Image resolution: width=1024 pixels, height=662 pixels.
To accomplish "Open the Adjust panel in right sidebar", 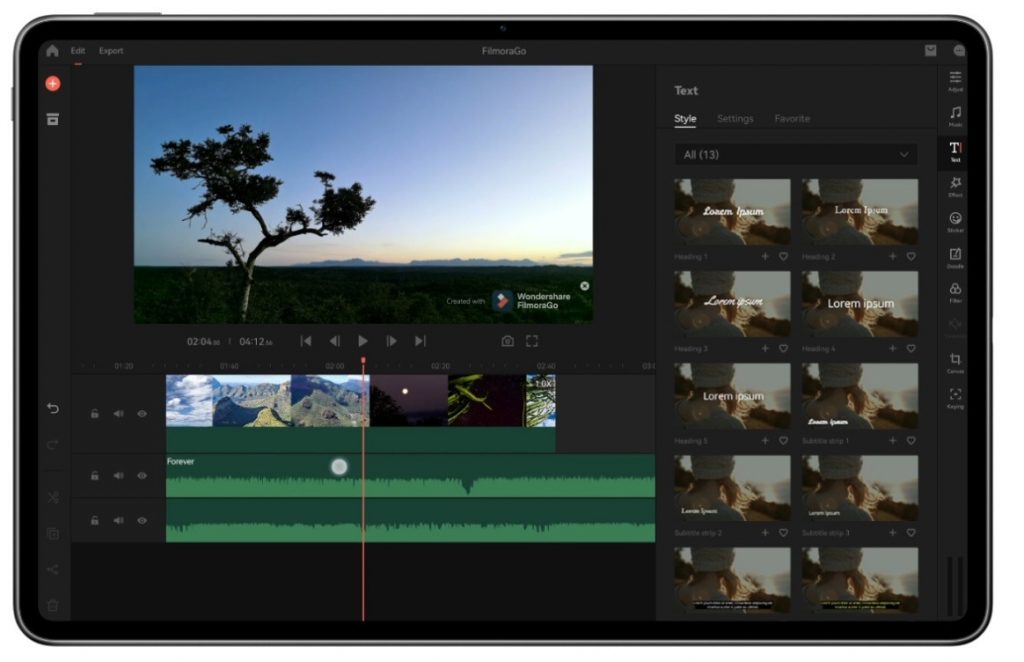I will 955,81.
